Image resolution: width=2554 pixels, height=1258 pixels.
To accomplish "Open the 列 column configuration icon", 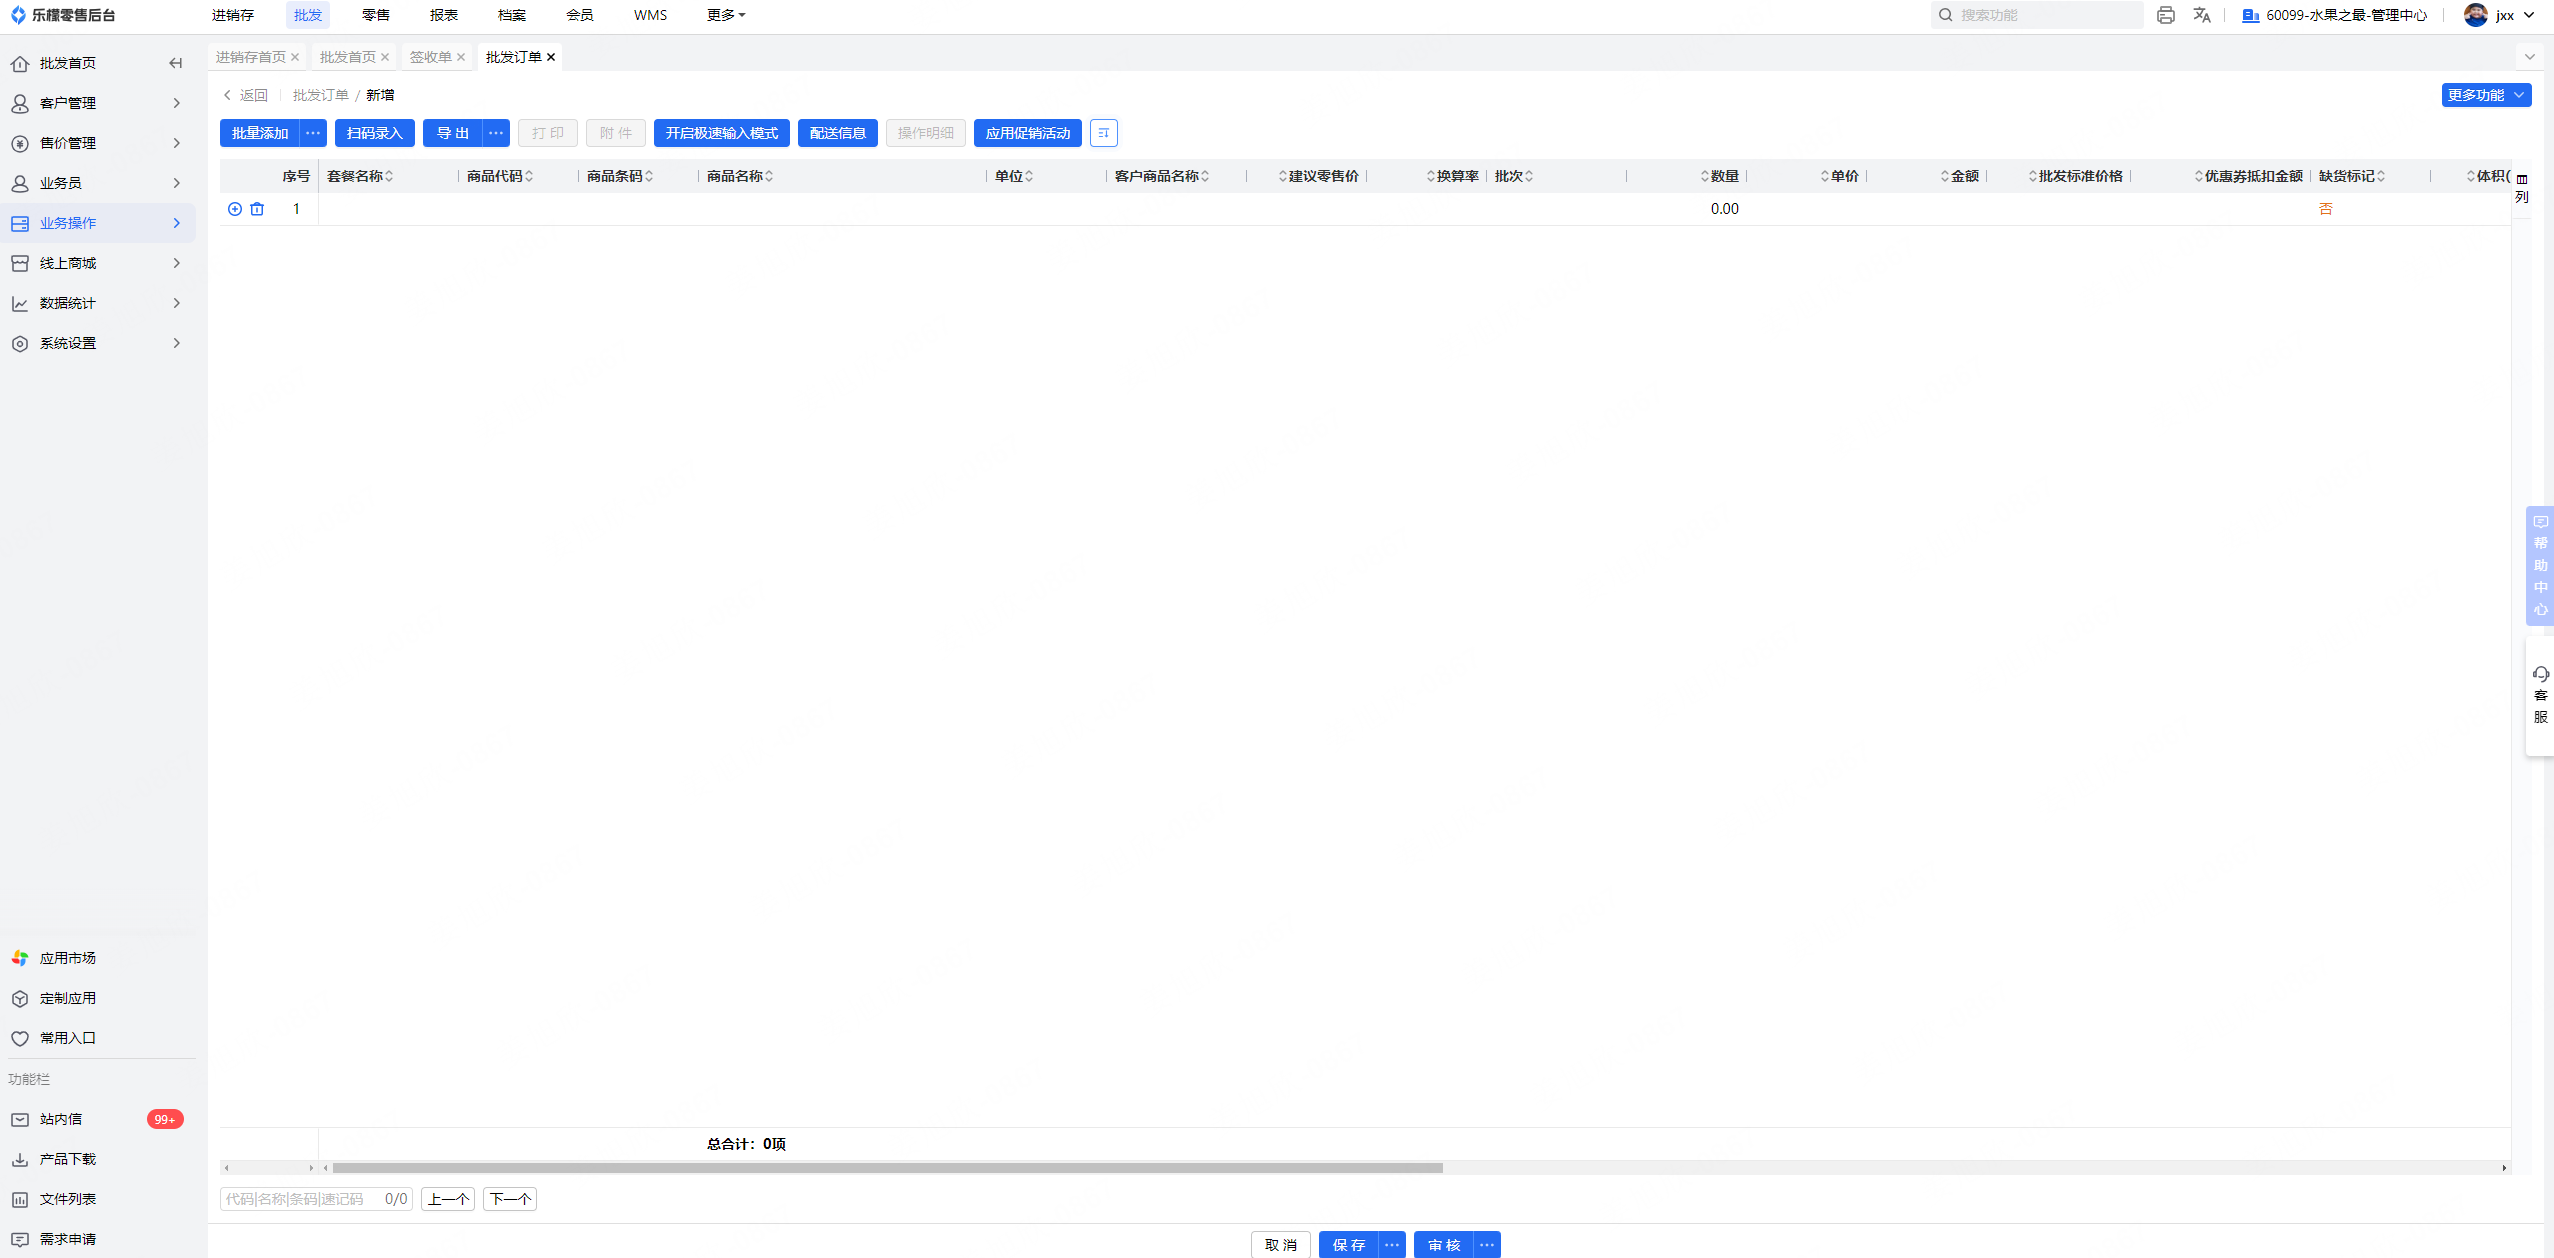I will (x=2522, y=187).
